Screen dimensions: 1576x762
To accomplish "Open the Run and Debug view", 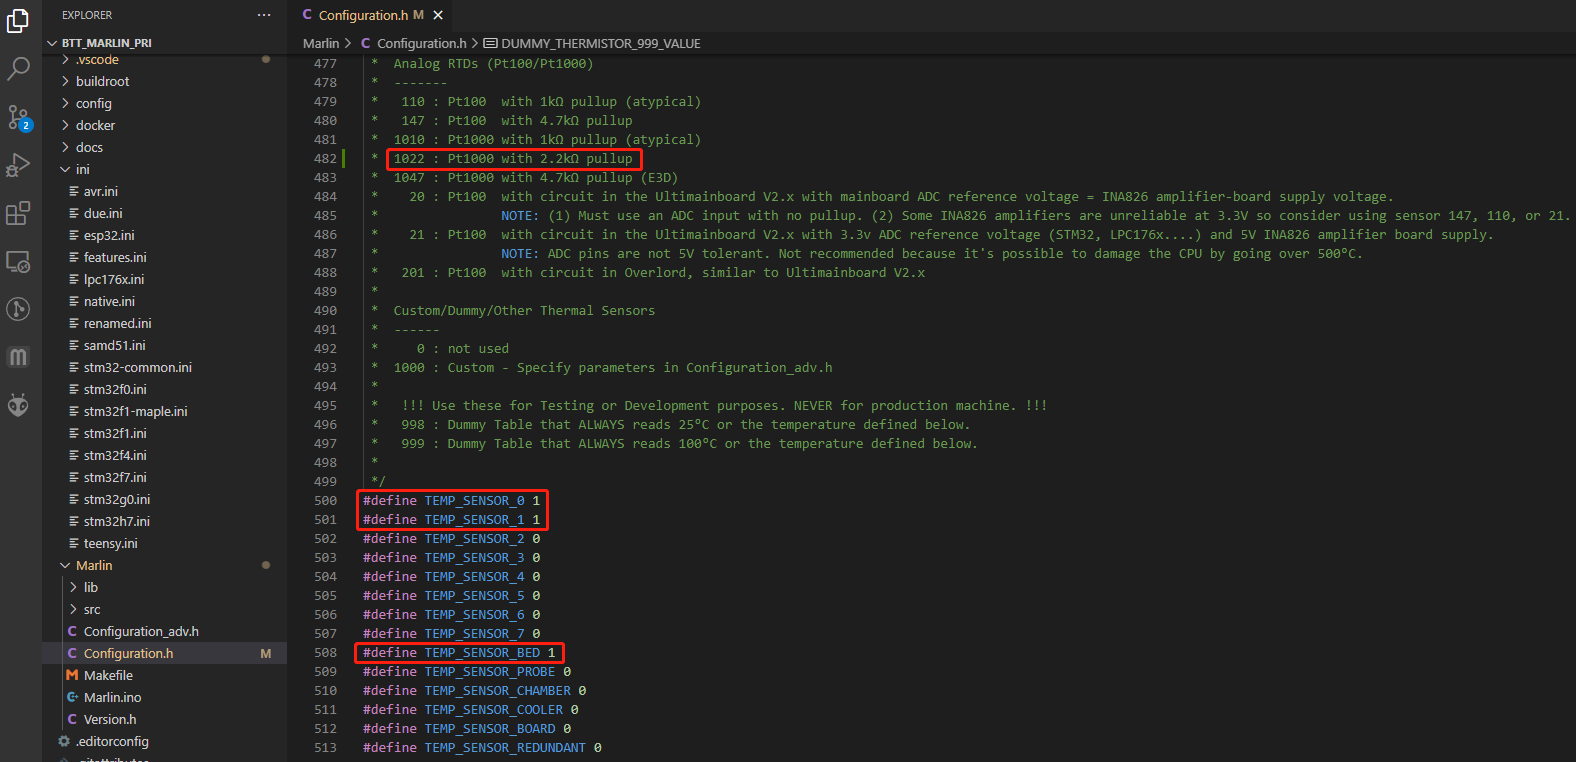I will click(18, 165).
